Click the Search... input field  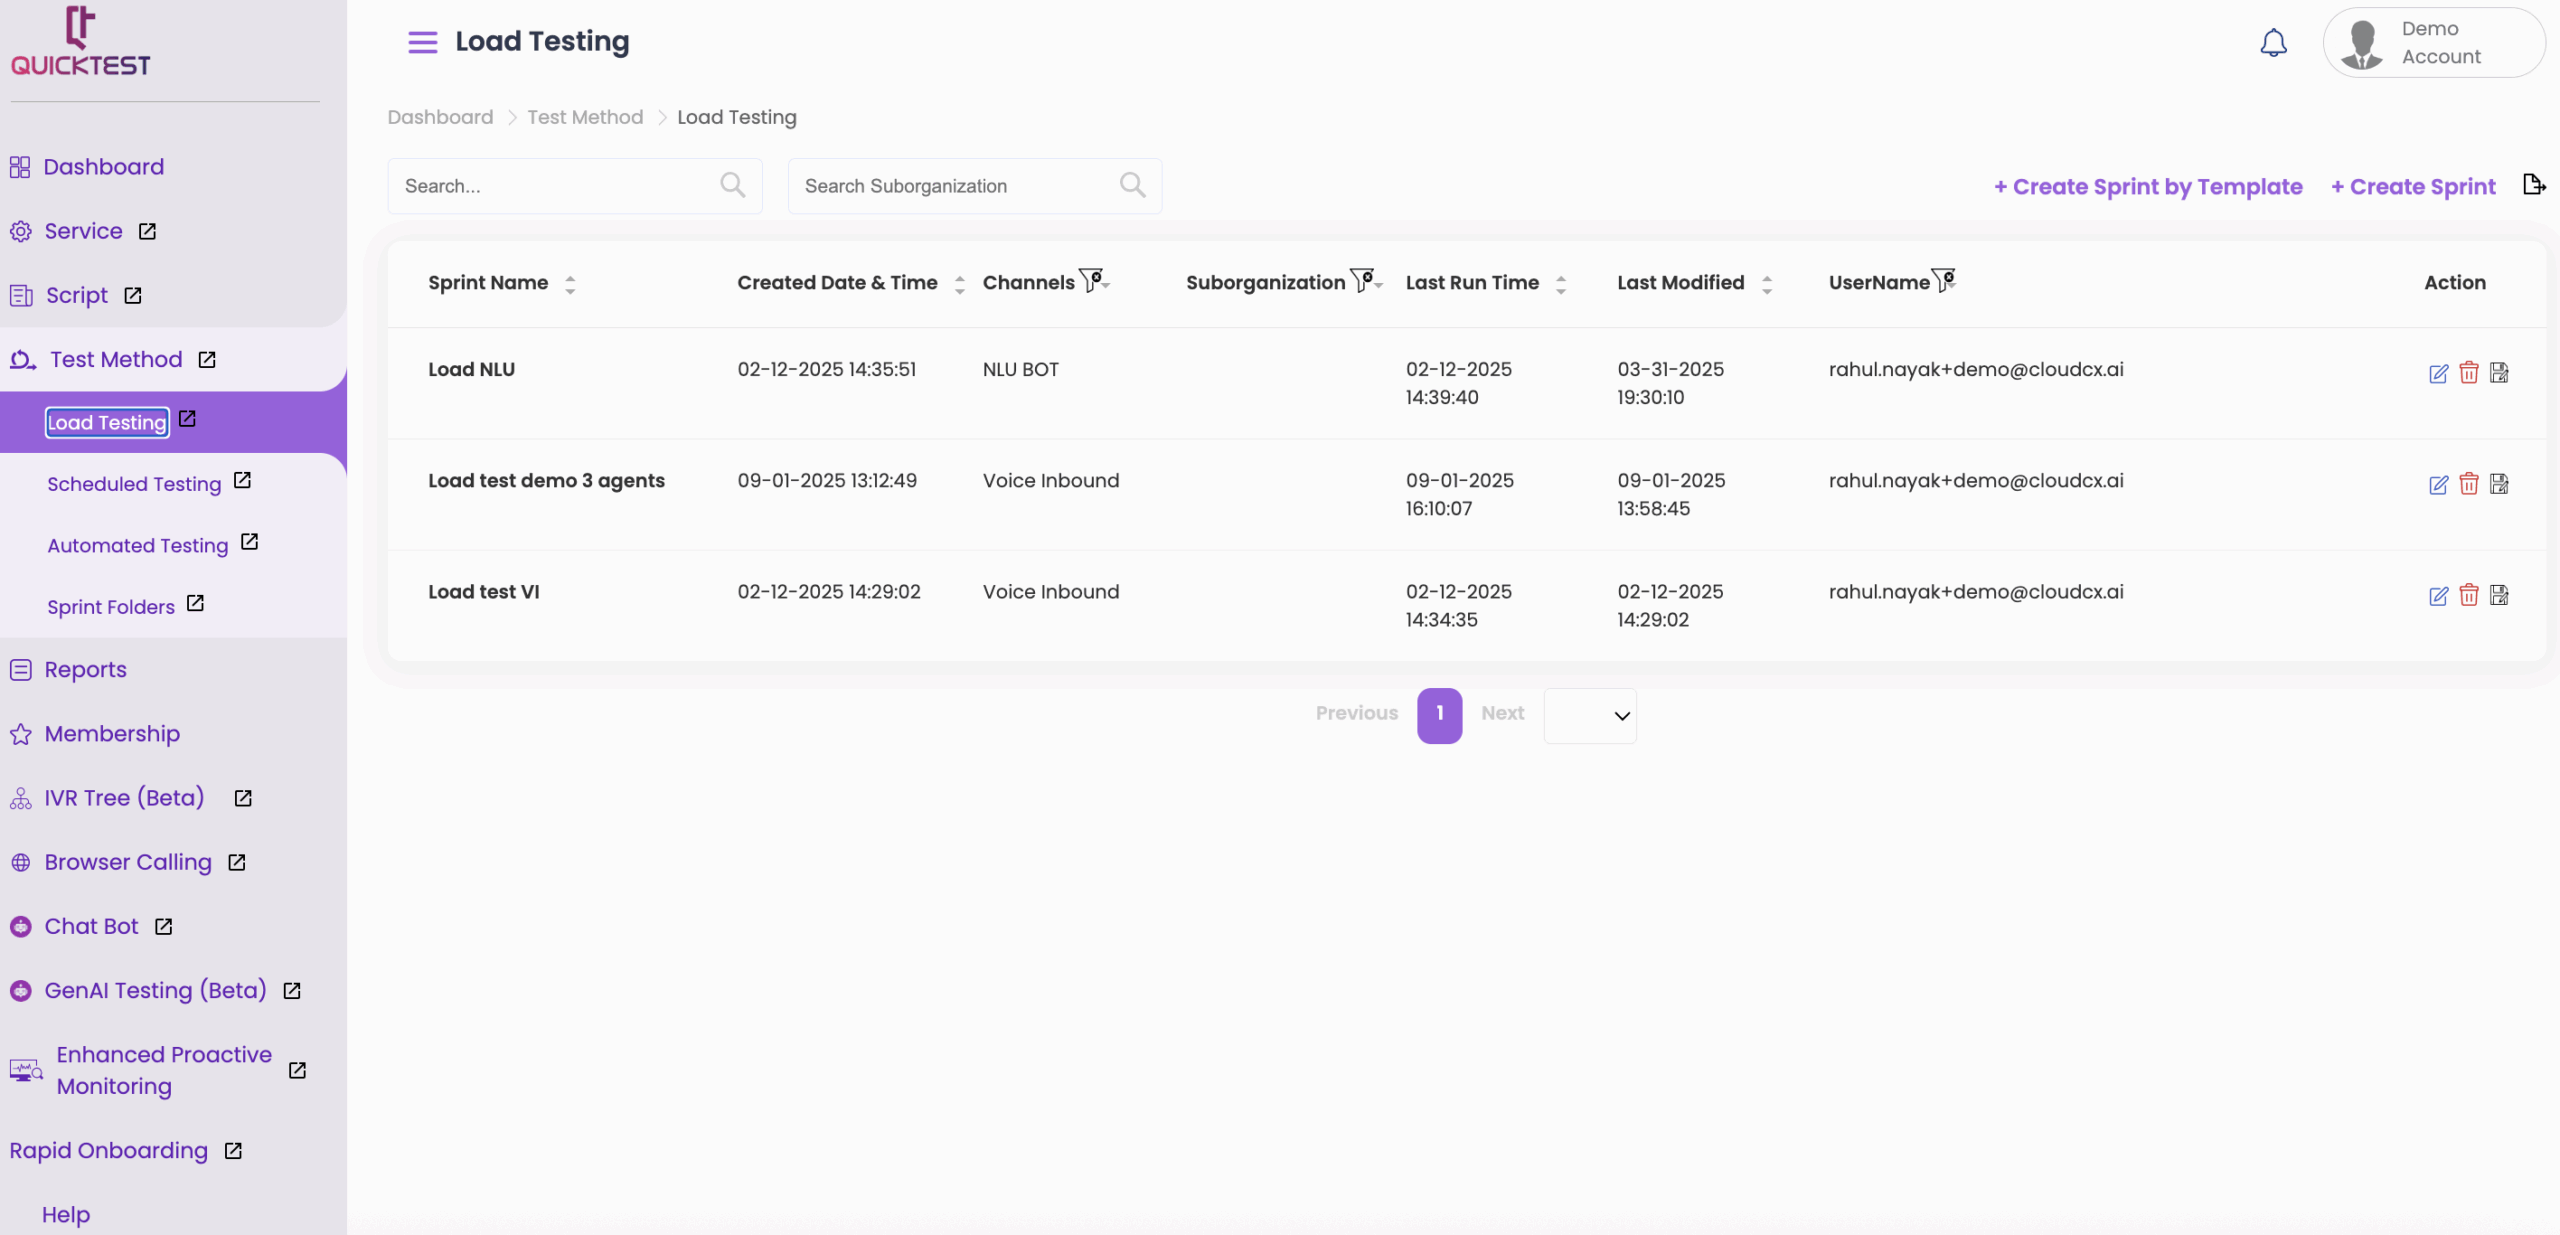pos(555,186)
